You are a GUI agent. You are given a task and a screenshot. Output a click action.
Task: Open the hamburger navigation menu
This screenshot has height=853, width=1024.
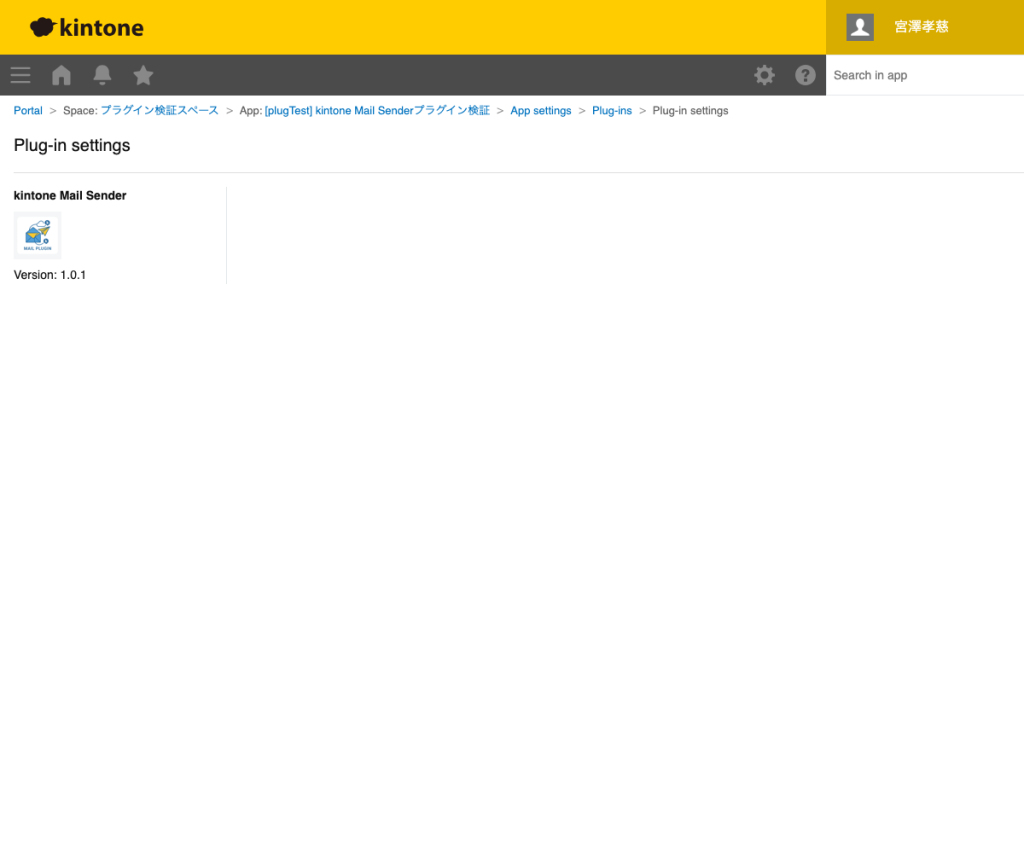point(20,75)
